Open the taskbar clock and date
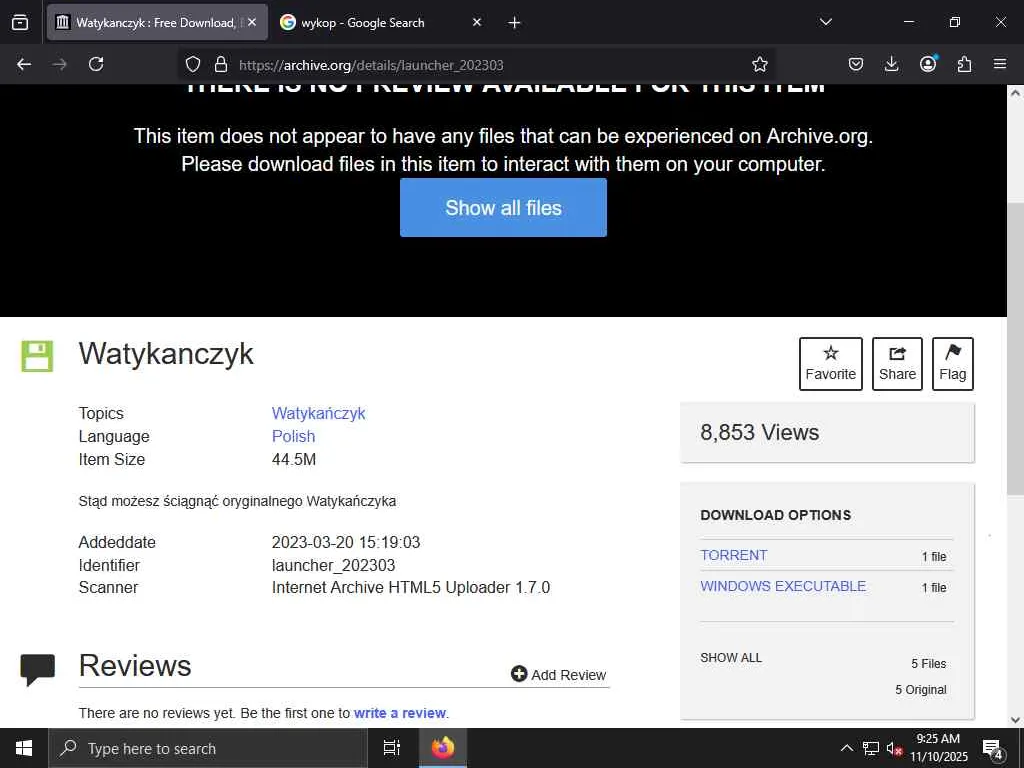 [x=938, y=748]
